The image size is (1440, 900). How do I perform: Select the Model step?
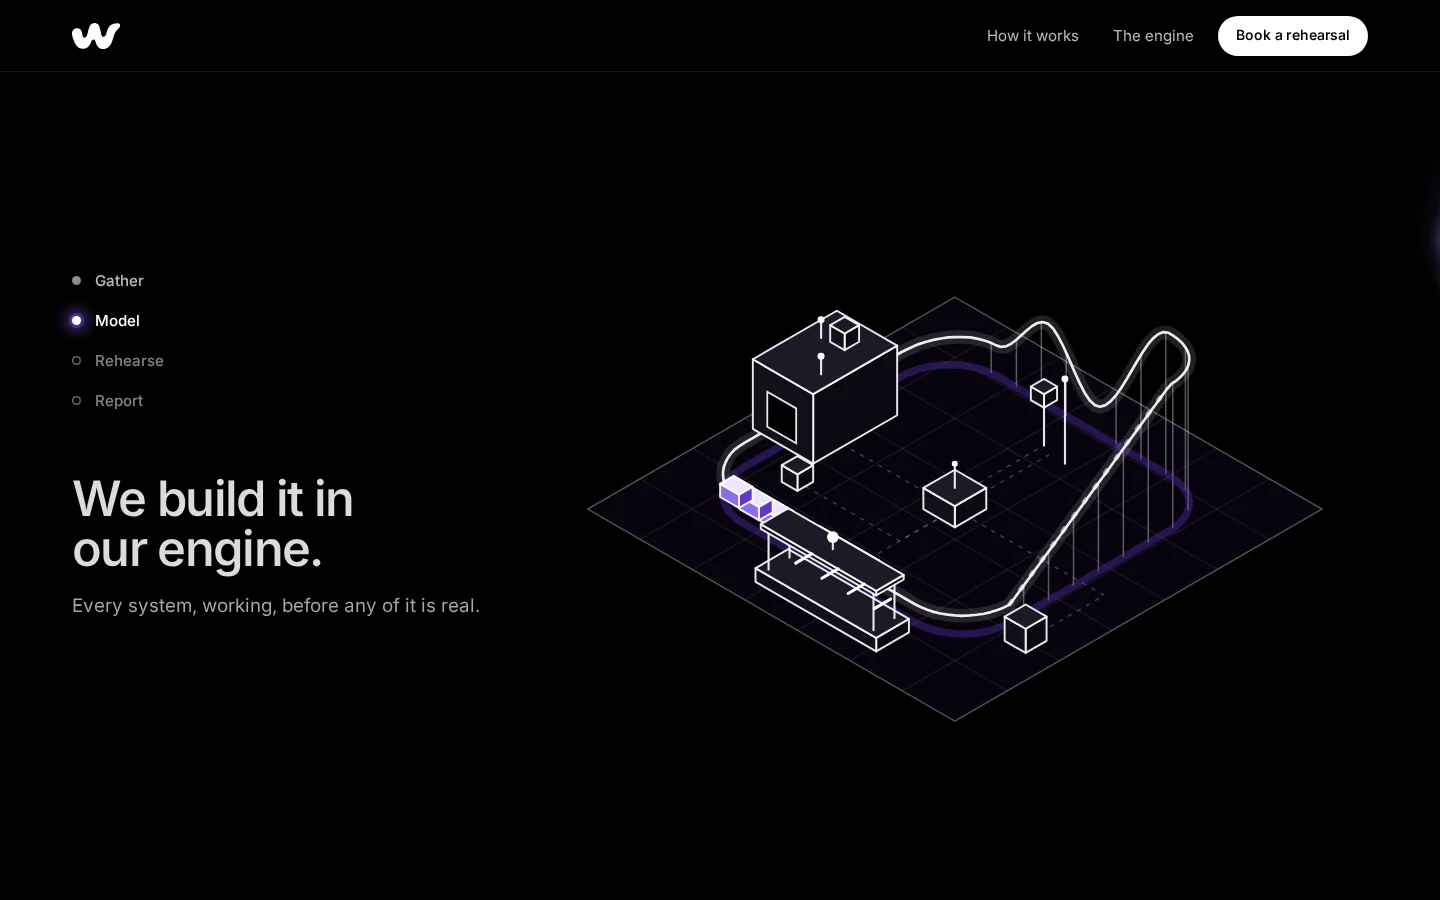(106, 321)
